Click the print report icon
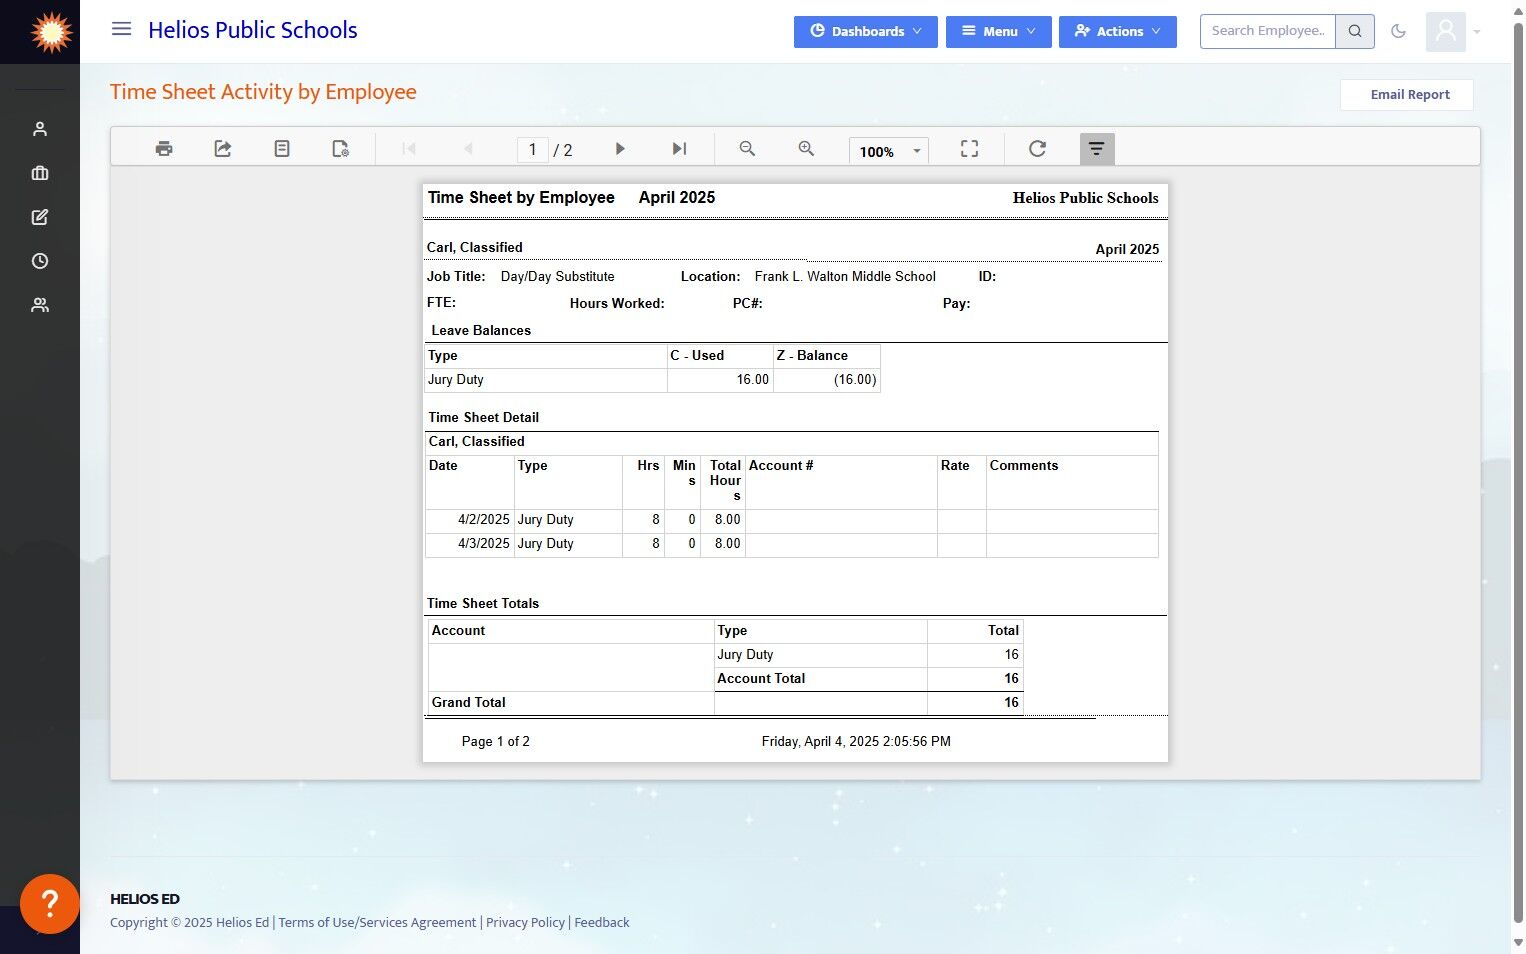The image size is (1526, 954). point(164,149)
